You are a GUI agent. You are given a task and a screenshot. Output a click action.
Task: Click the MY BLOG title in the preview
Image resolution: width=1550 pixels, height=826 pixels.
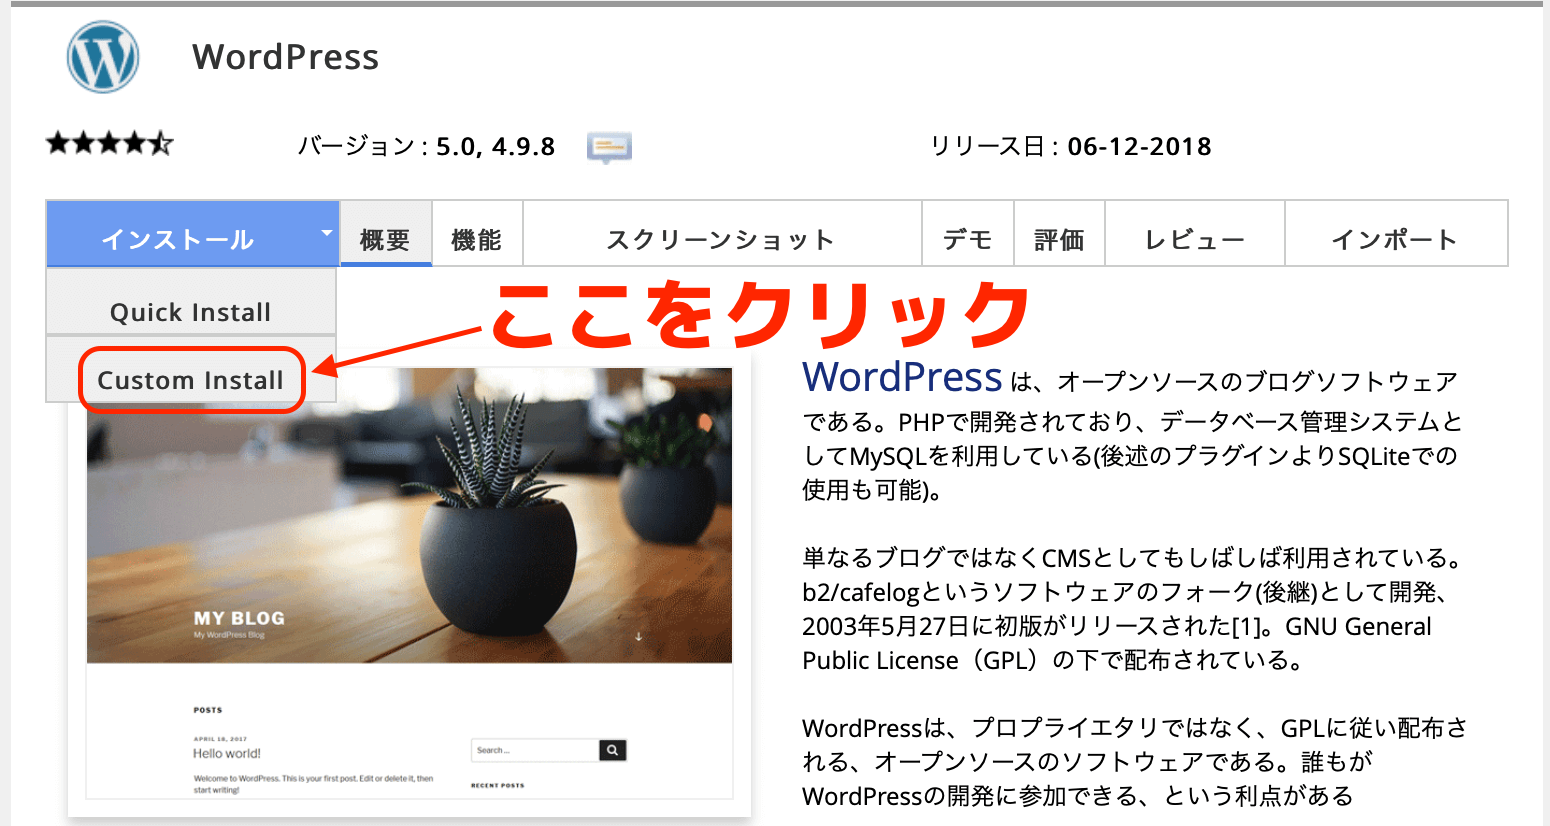pos(239,618)
